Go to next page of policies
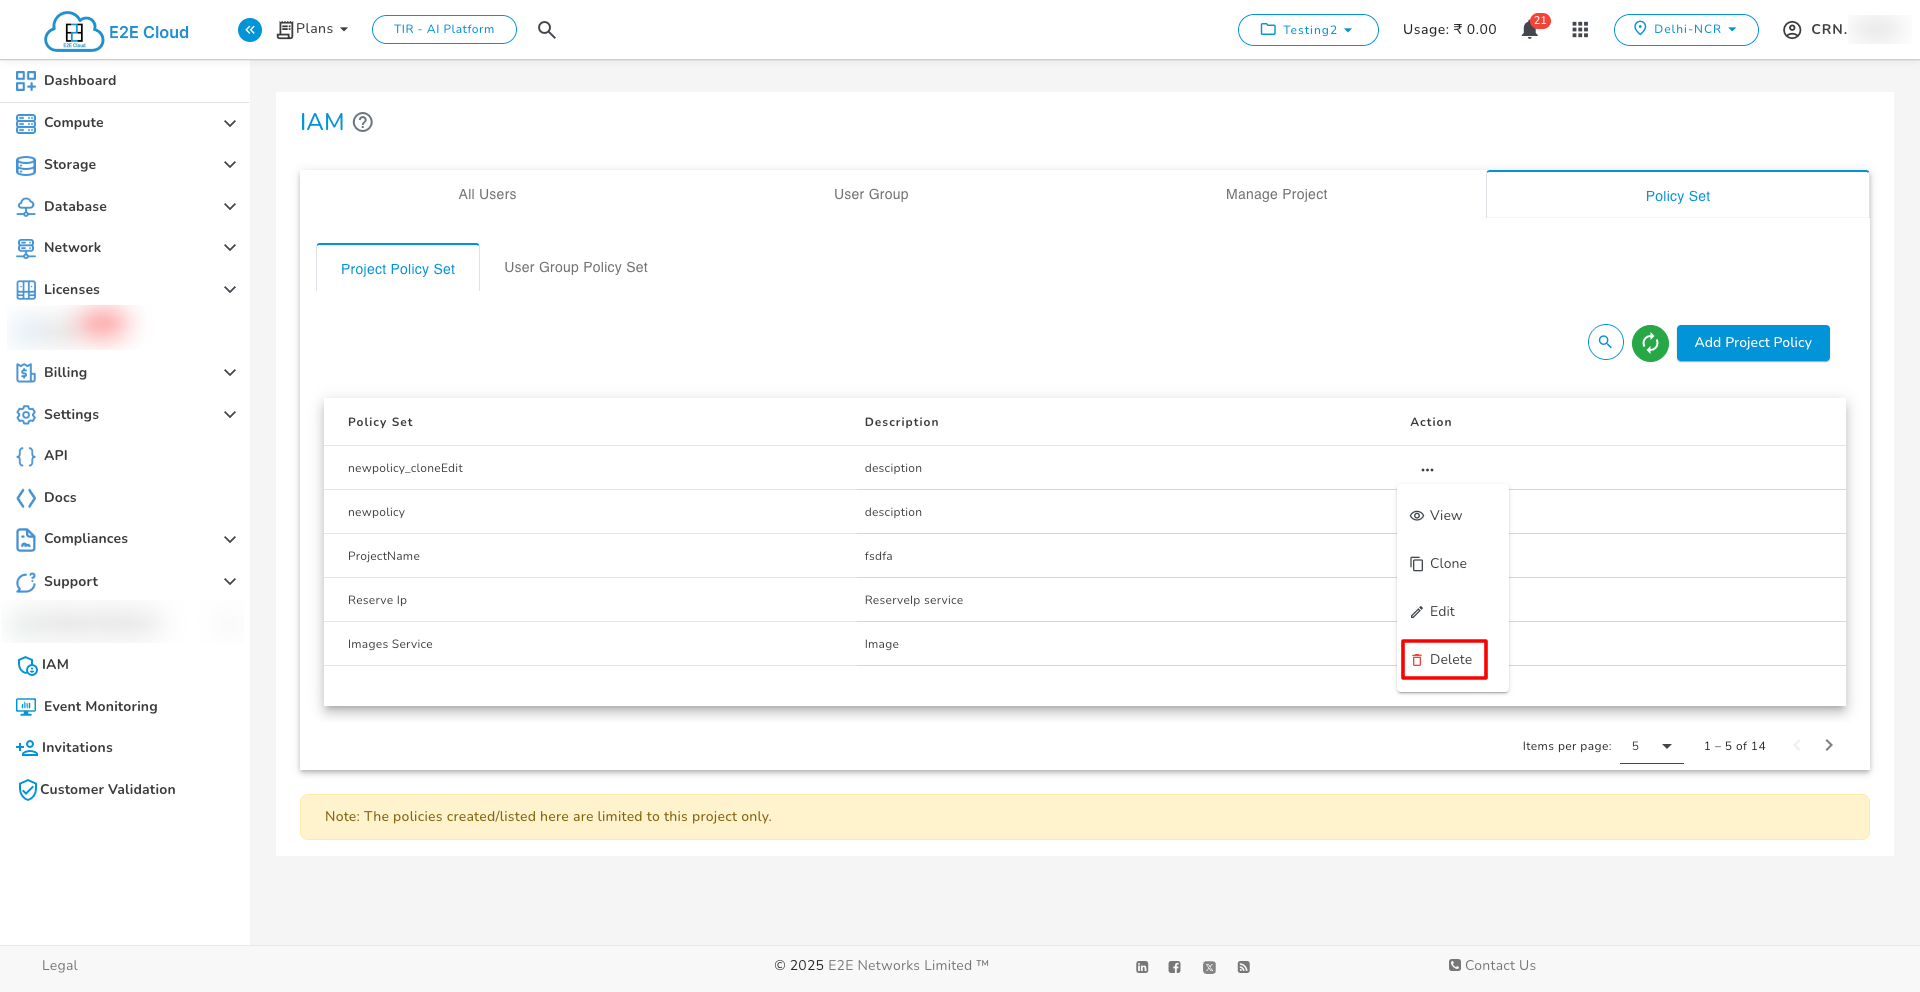 click(1829, 746)
